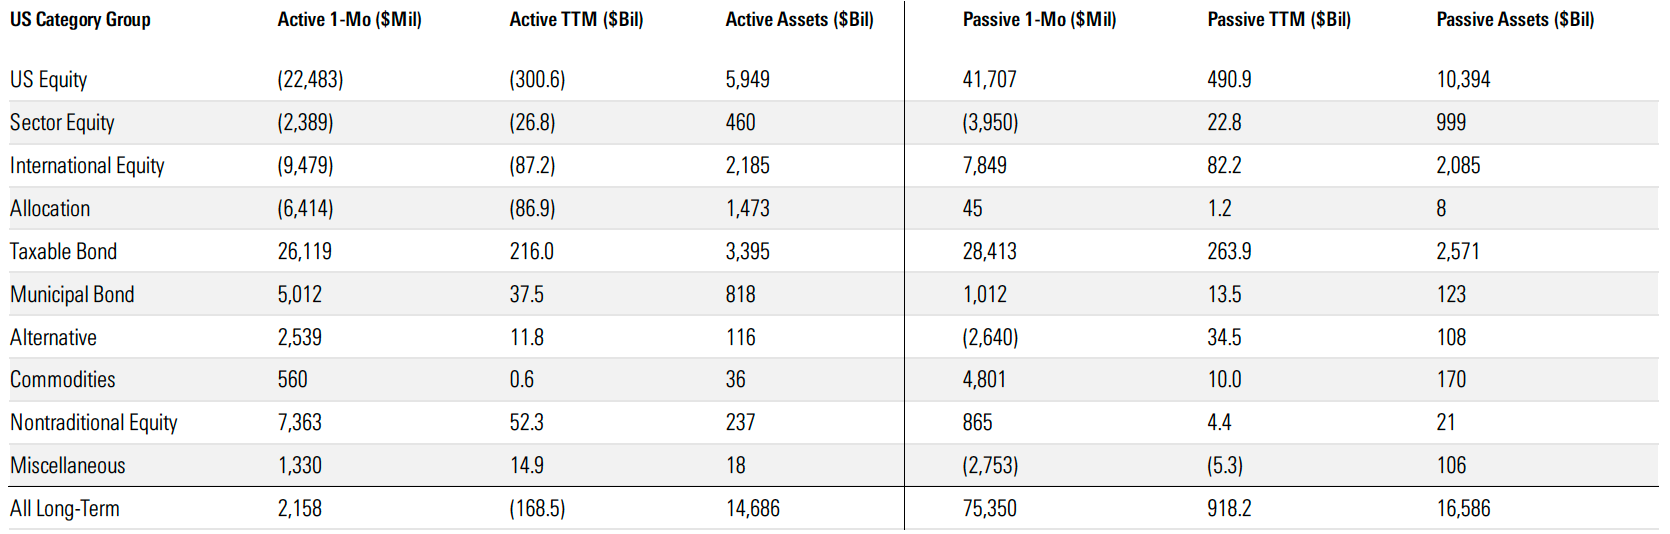Screen dimensions: 1670x534
Task: Select the 16,586 total passive assets value
Action: 1463,509
